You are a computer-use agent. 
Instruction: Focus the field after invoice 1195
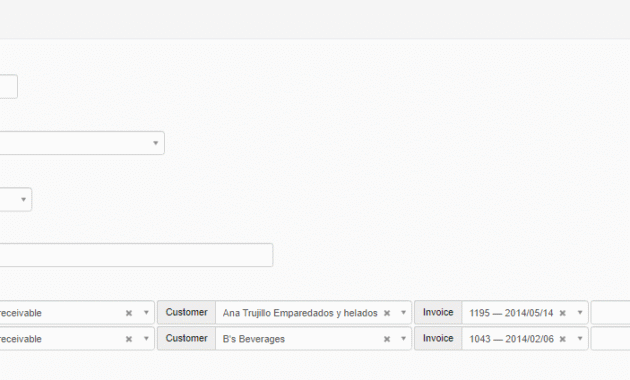[610, 313]
